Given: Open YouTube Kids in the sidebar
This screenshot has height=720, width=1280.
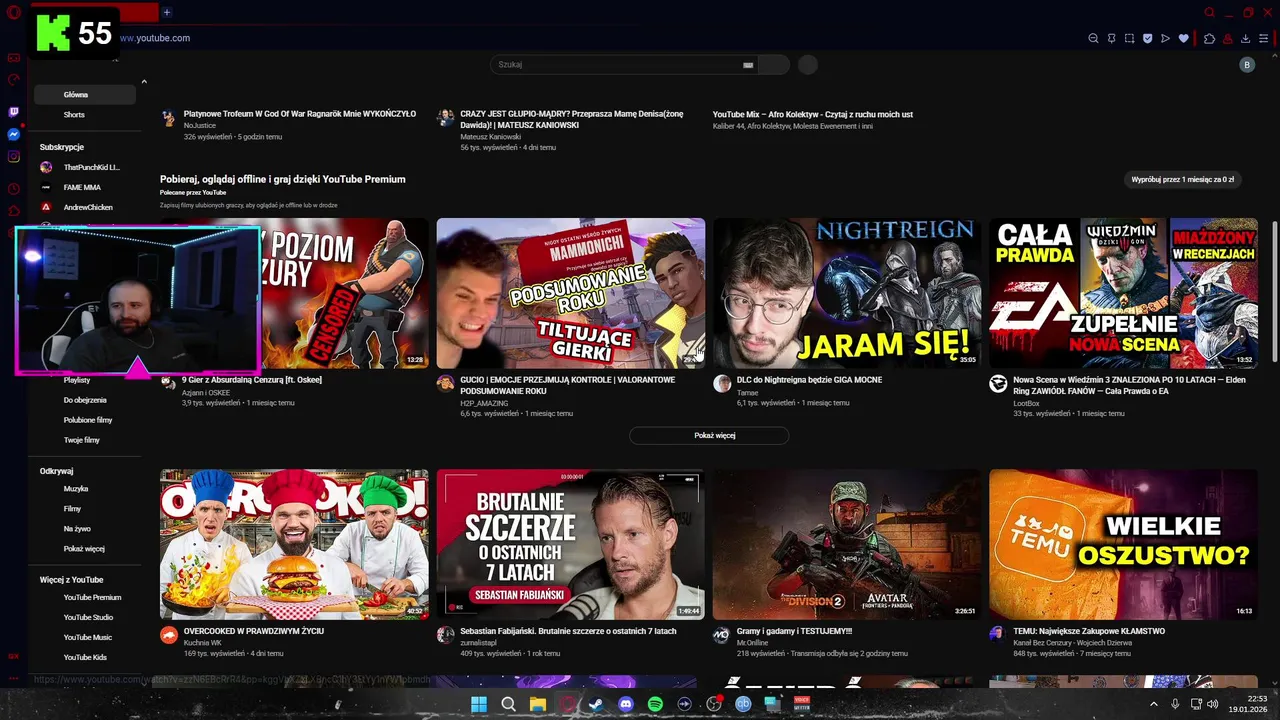Looking at the screenshot, I should click(x=85, y=658).
